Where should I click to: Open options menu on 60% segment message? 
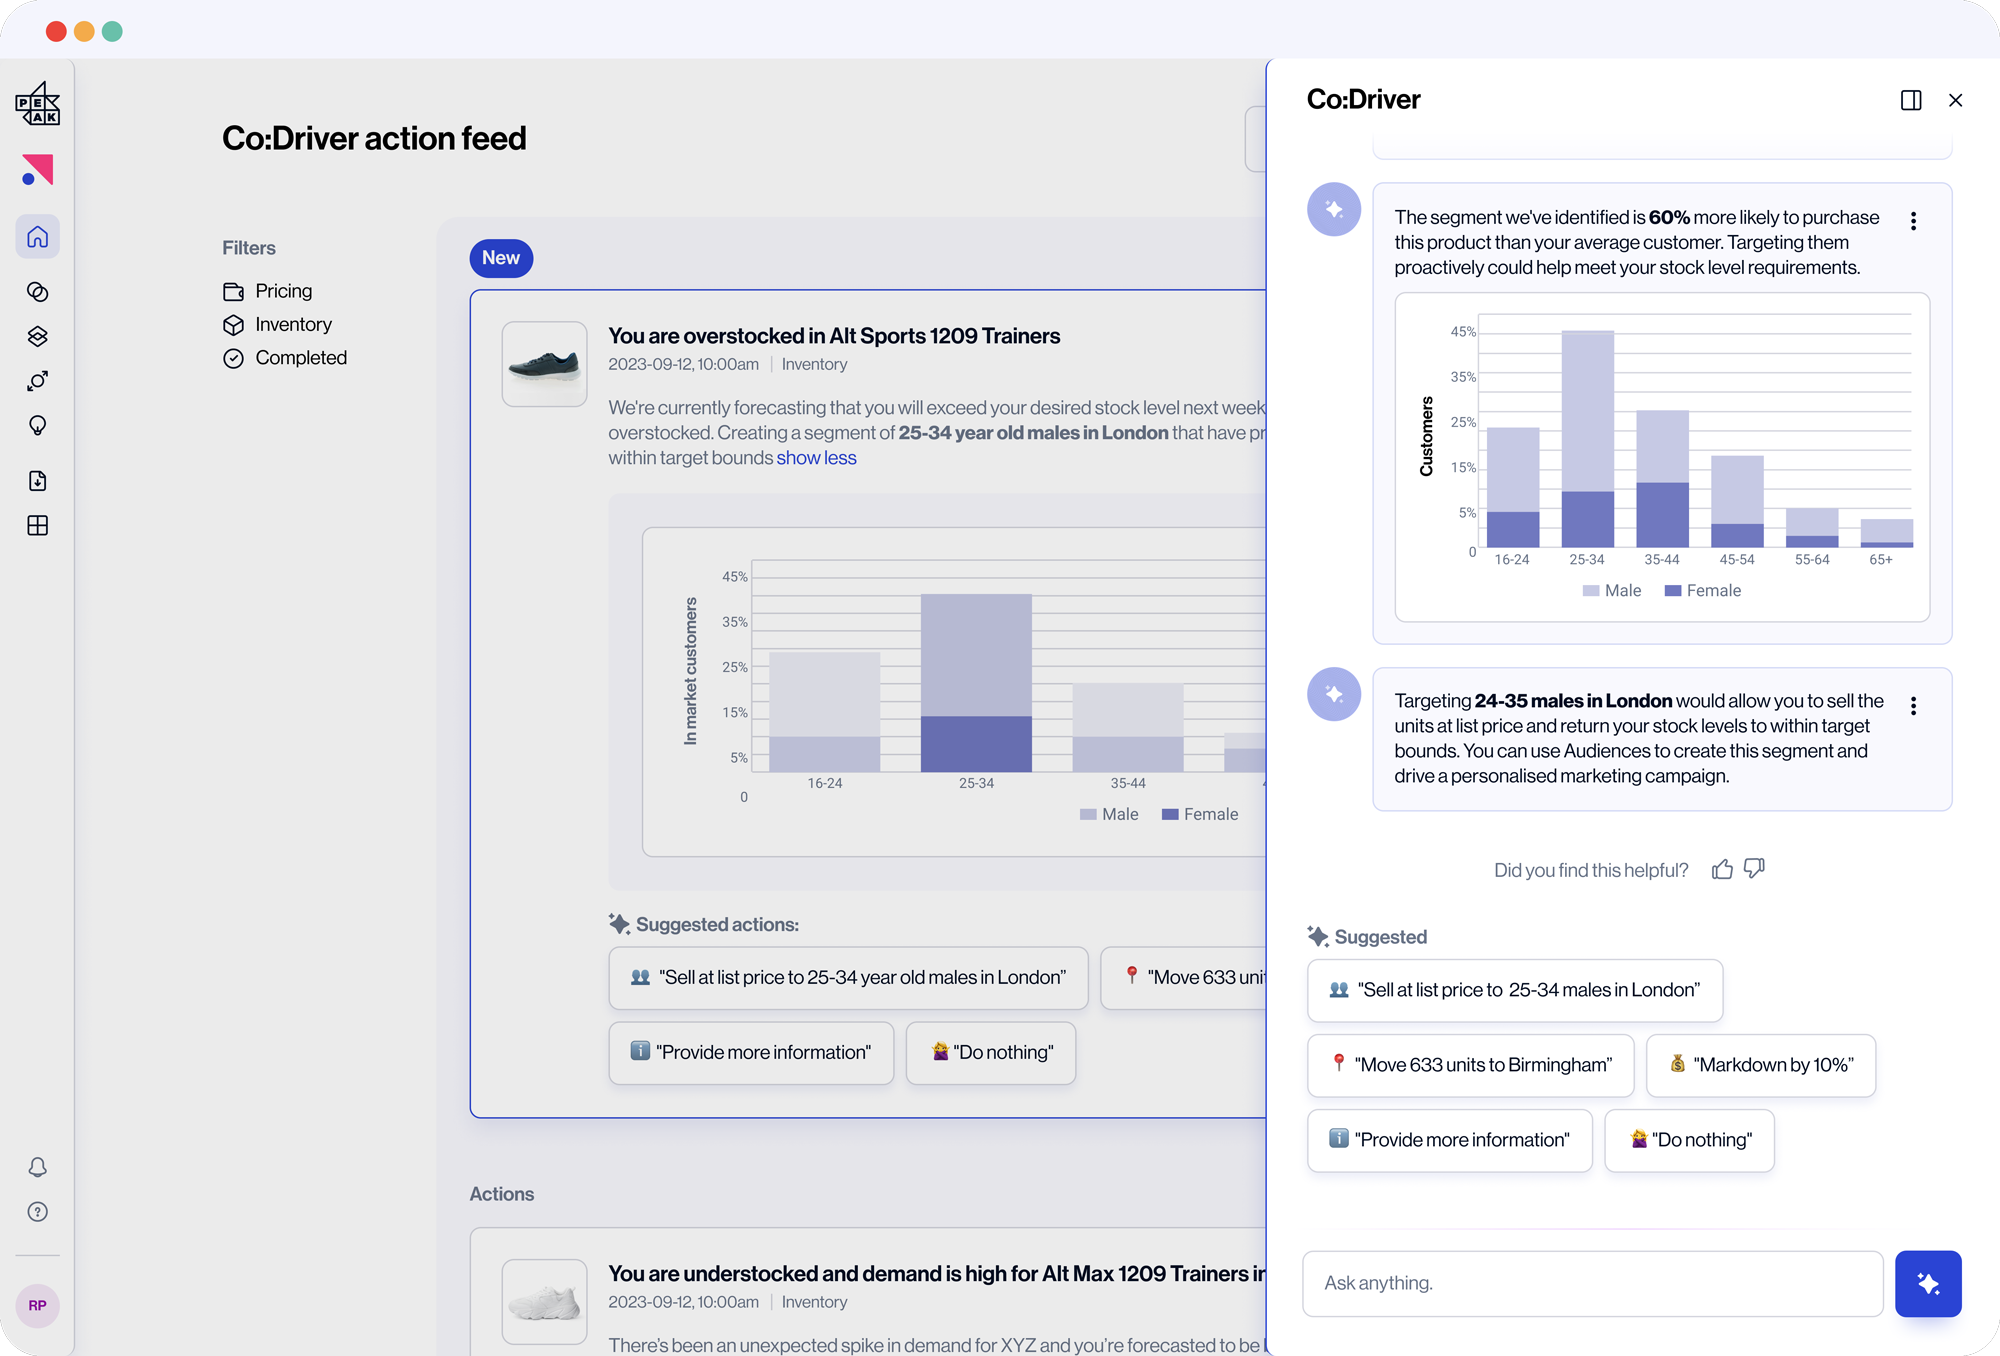point(1913,221)
